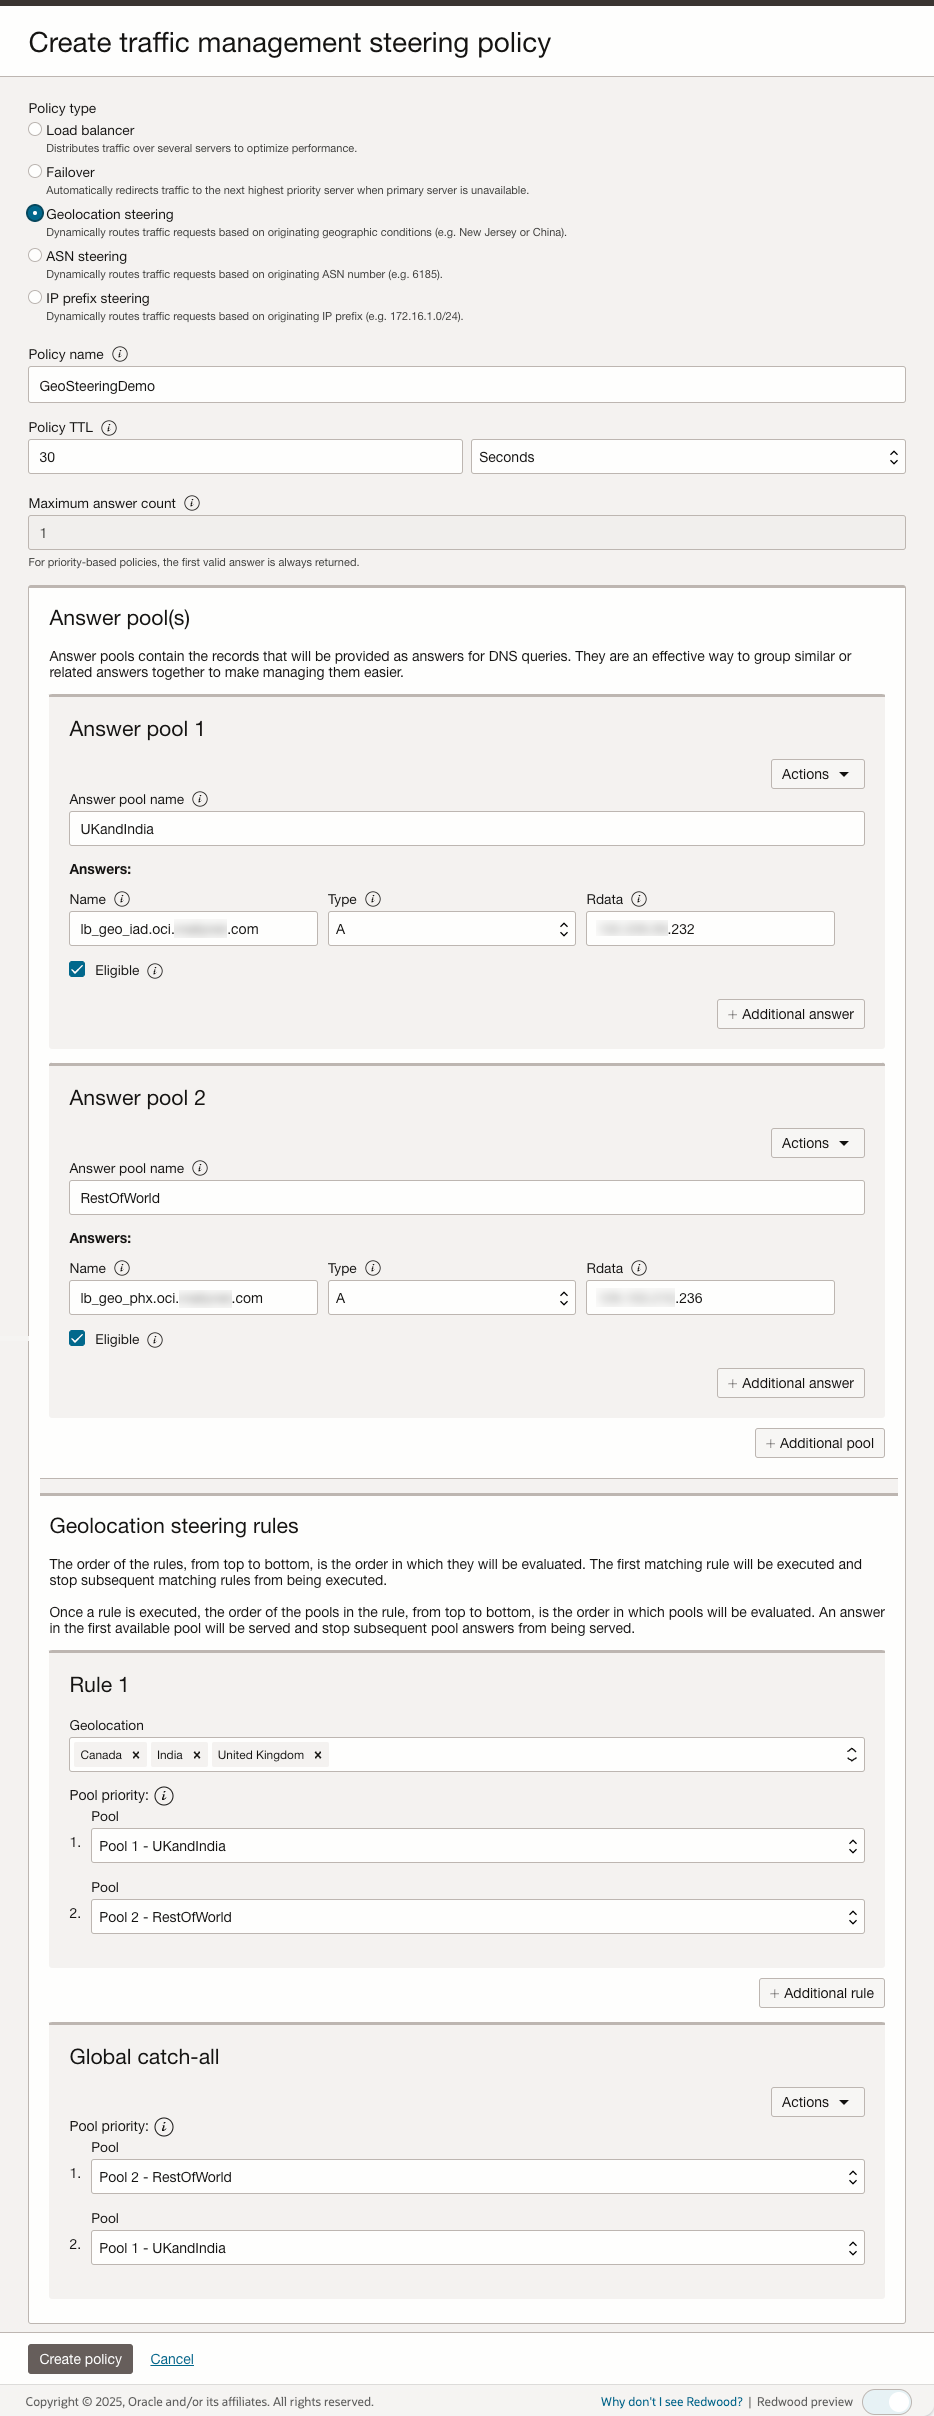Click the Cancel link
Image resolution: width=934 pixels, height=2416 pixels.
tap(172, 2359)
